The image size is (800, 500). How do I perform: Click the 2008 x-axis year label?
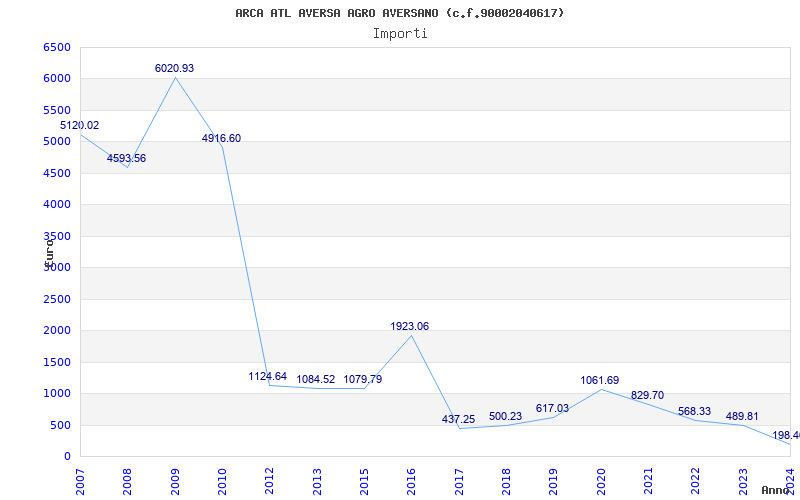[127, 482]
